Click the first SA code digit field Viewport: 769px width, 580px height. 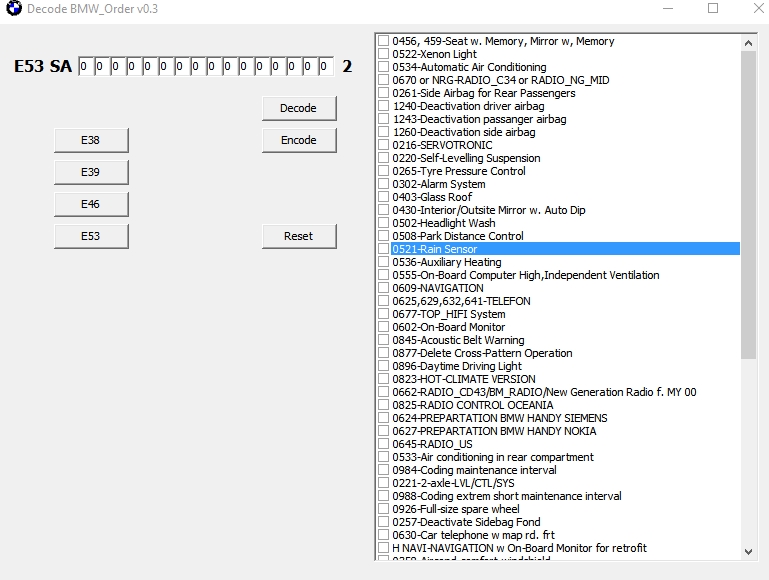[86, 66]
